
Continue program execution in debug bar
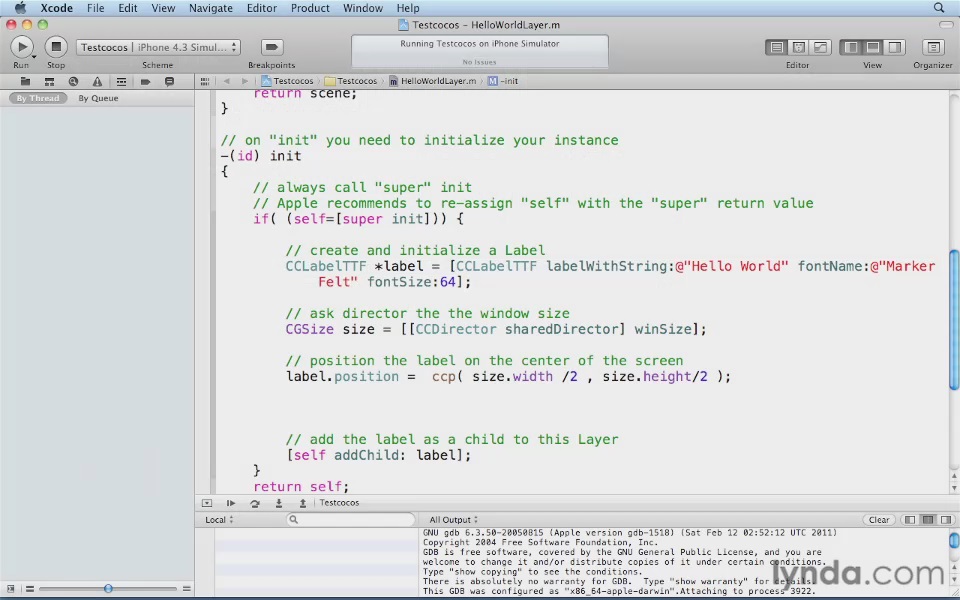231,503
